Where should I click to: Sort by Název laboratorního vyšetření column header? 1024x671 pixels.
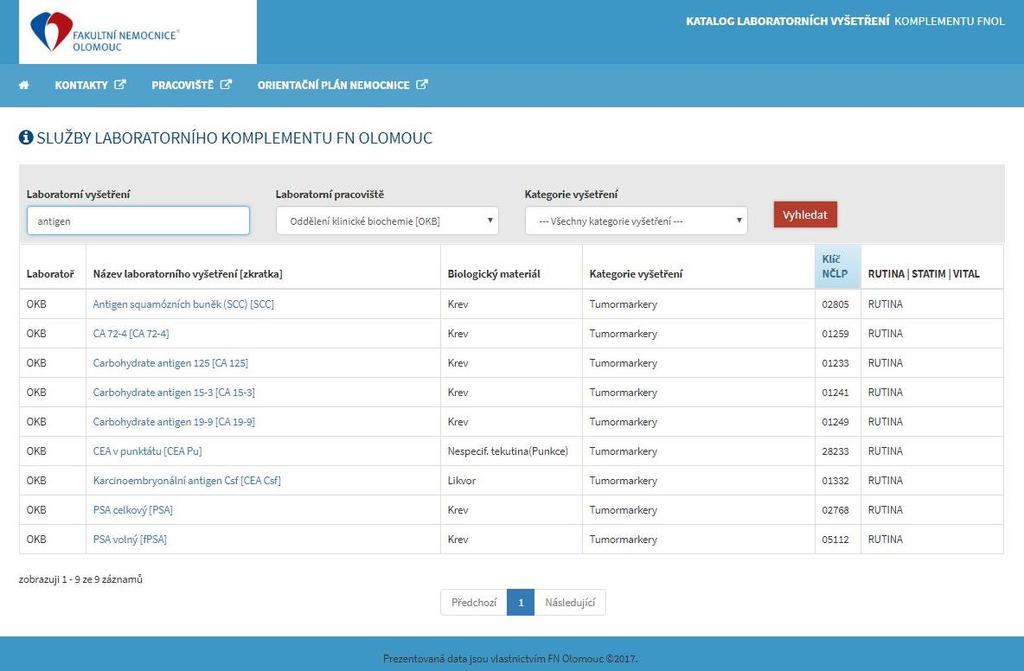tap(263, 267)
